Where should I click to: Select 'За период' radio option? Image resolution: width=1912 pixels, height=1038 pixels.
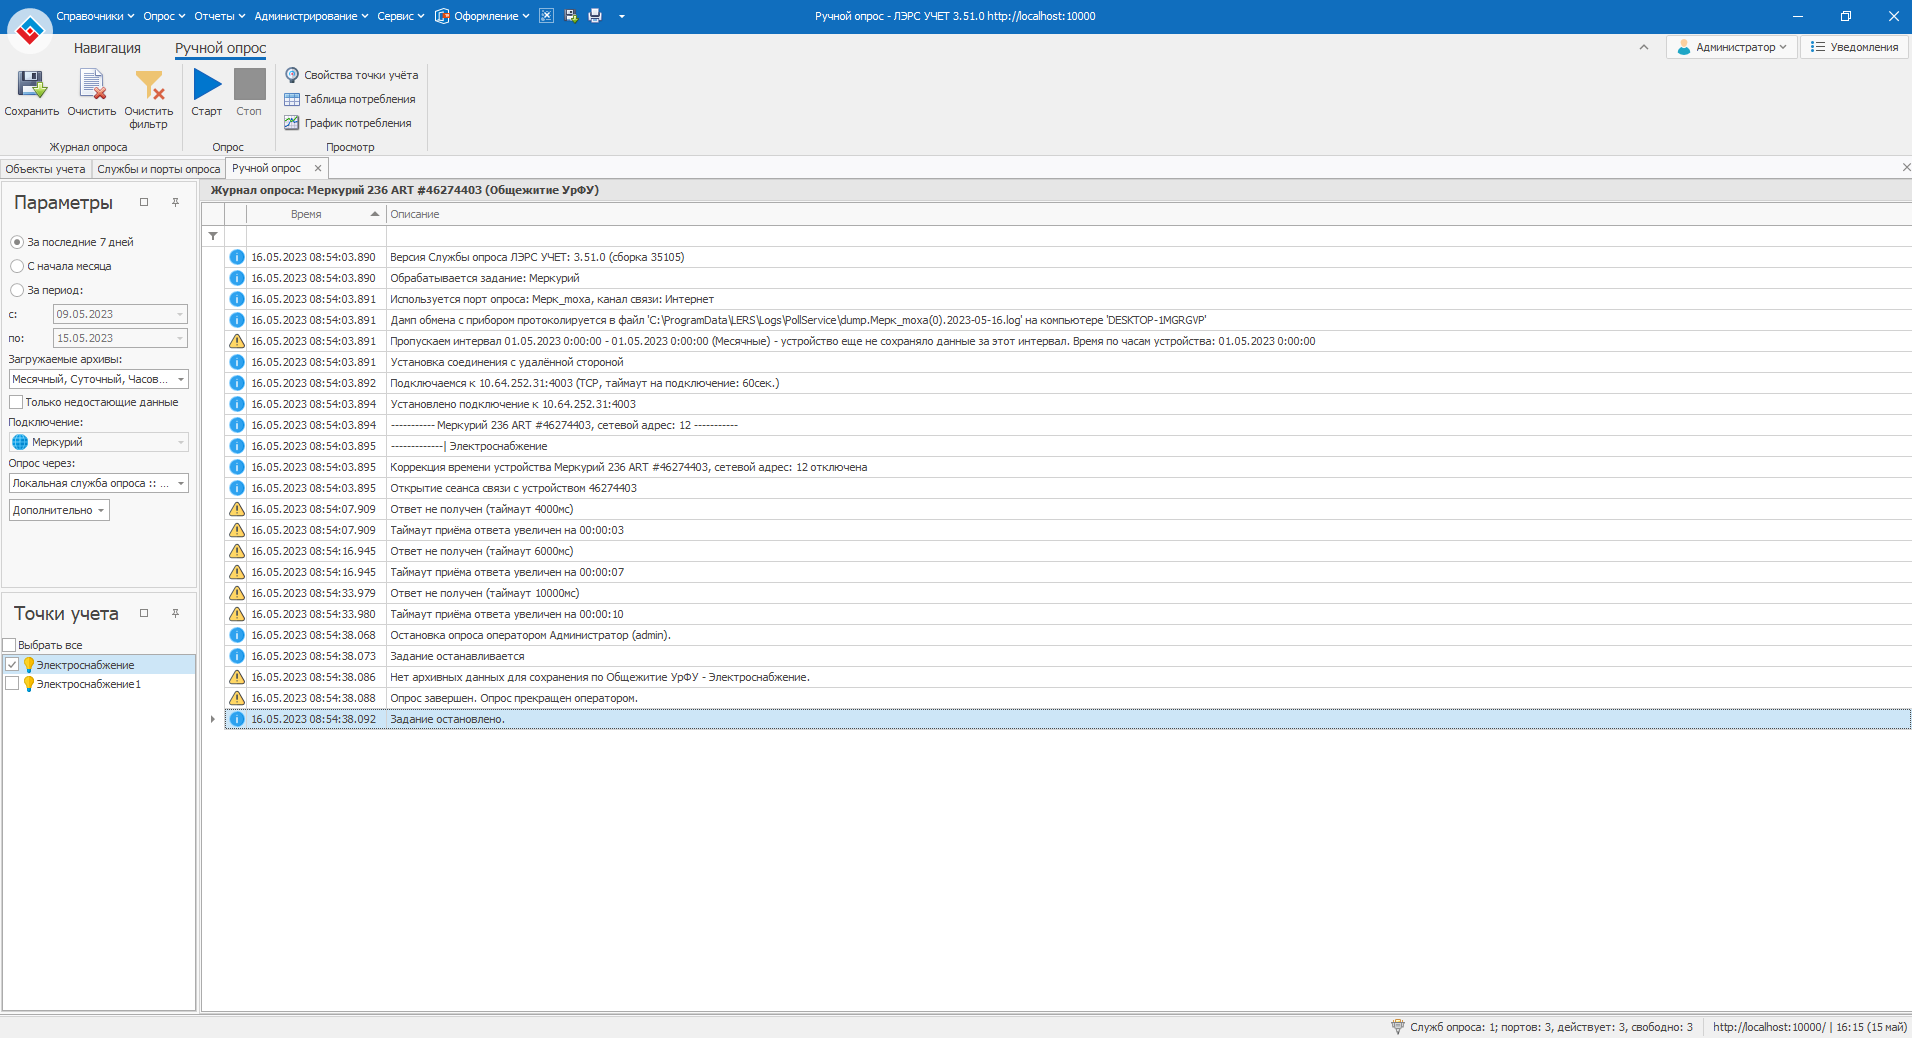tap(17, 290)
